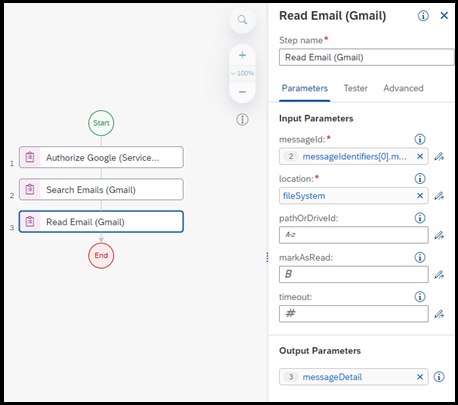Zoom in with the plus icon
This screenshot has height=405, width=458.
(242, 55)
